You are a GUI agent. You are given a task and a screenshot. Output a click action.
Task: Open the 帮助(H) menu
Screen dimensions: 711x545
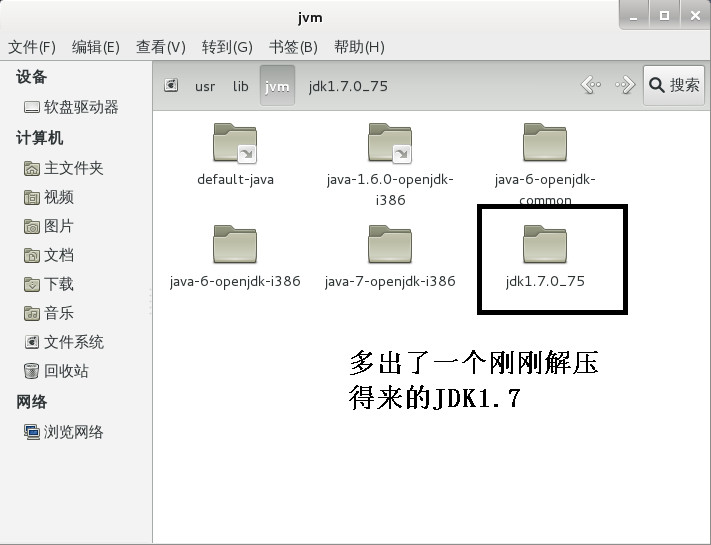coord(359,47)
